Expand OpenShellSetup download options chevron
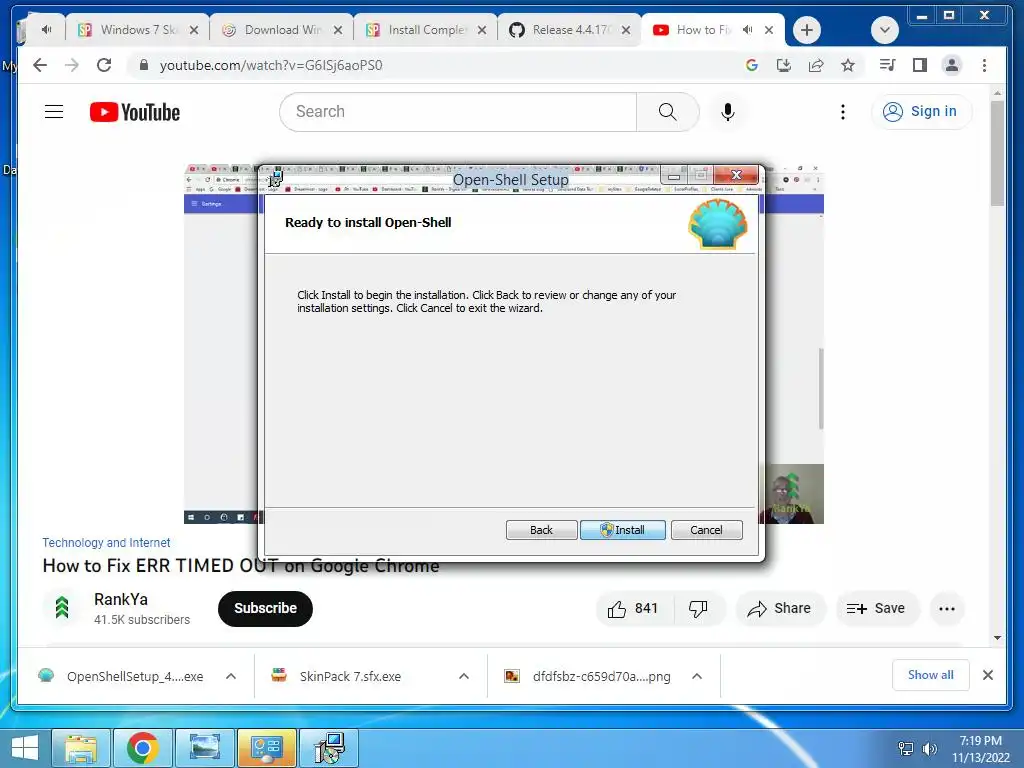Screen dimensions: 1024x768 231,676
